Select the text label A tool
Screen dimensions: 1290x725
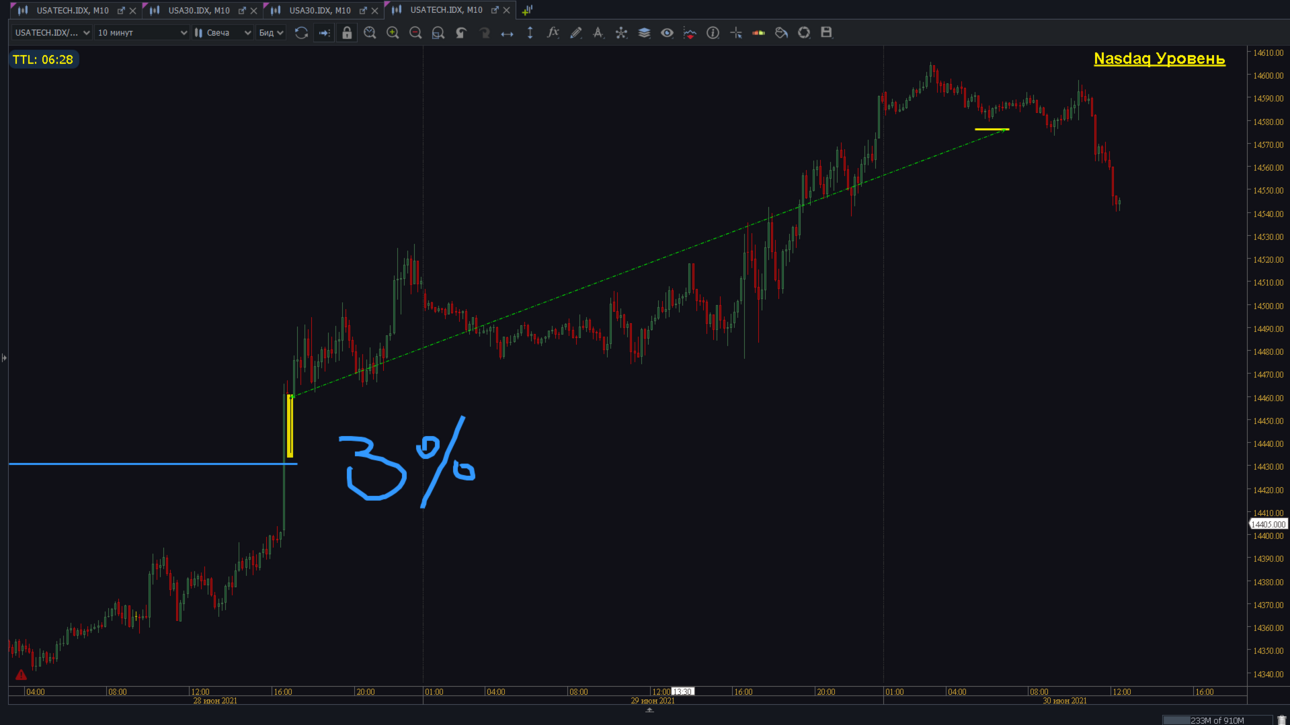598,33
